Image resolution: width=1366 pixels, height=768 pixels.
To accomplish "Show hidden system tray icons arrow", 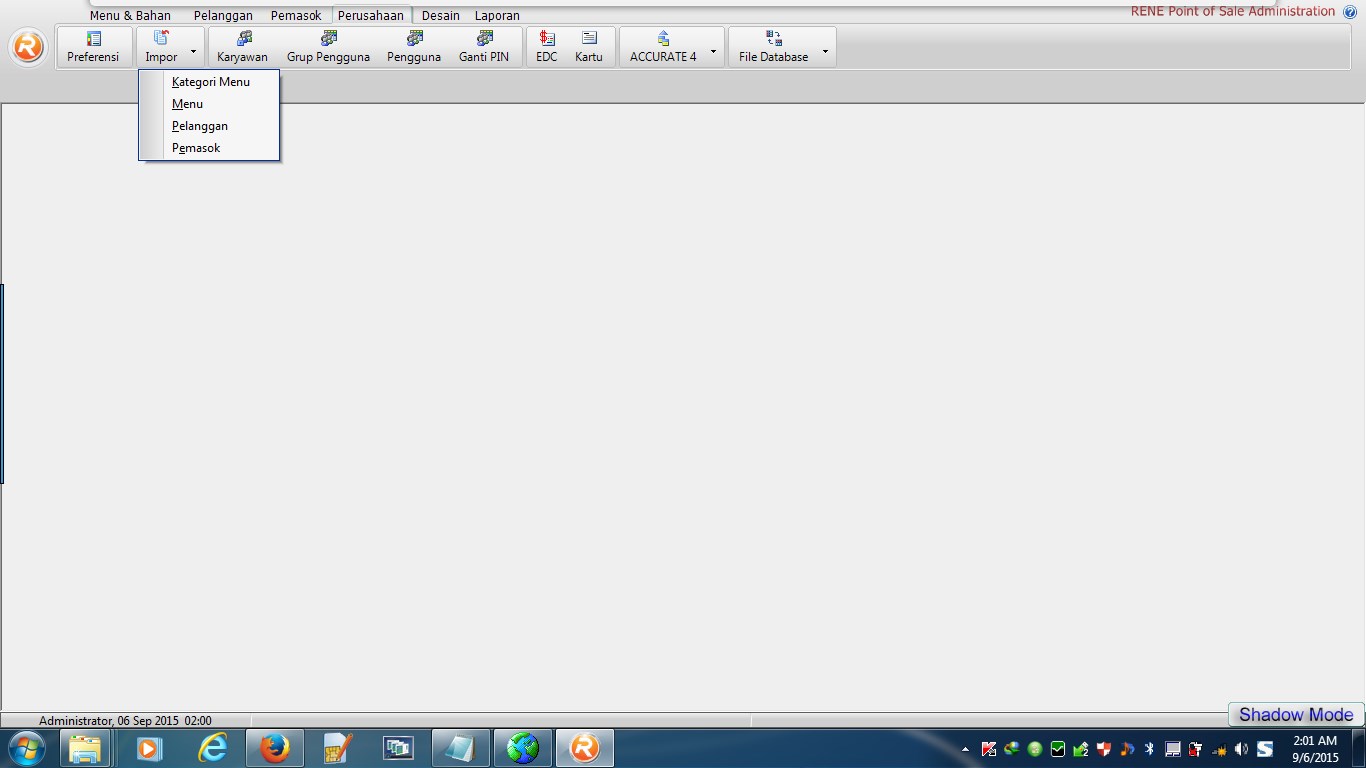I will [x=965, y=749].
